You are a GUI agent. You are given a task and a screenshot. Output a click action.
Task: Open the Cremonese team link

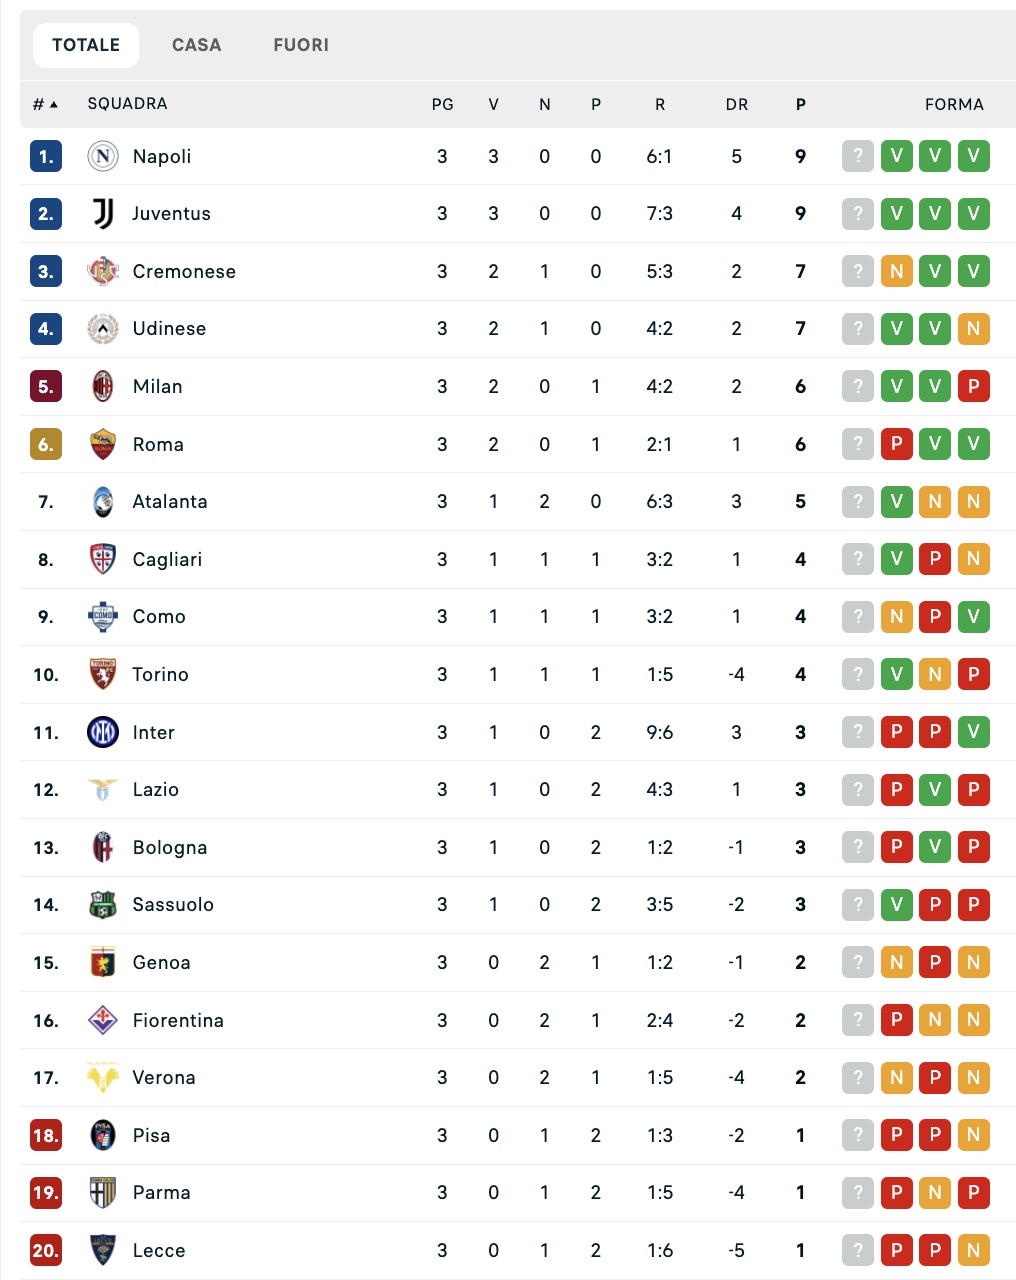point(184,271)
